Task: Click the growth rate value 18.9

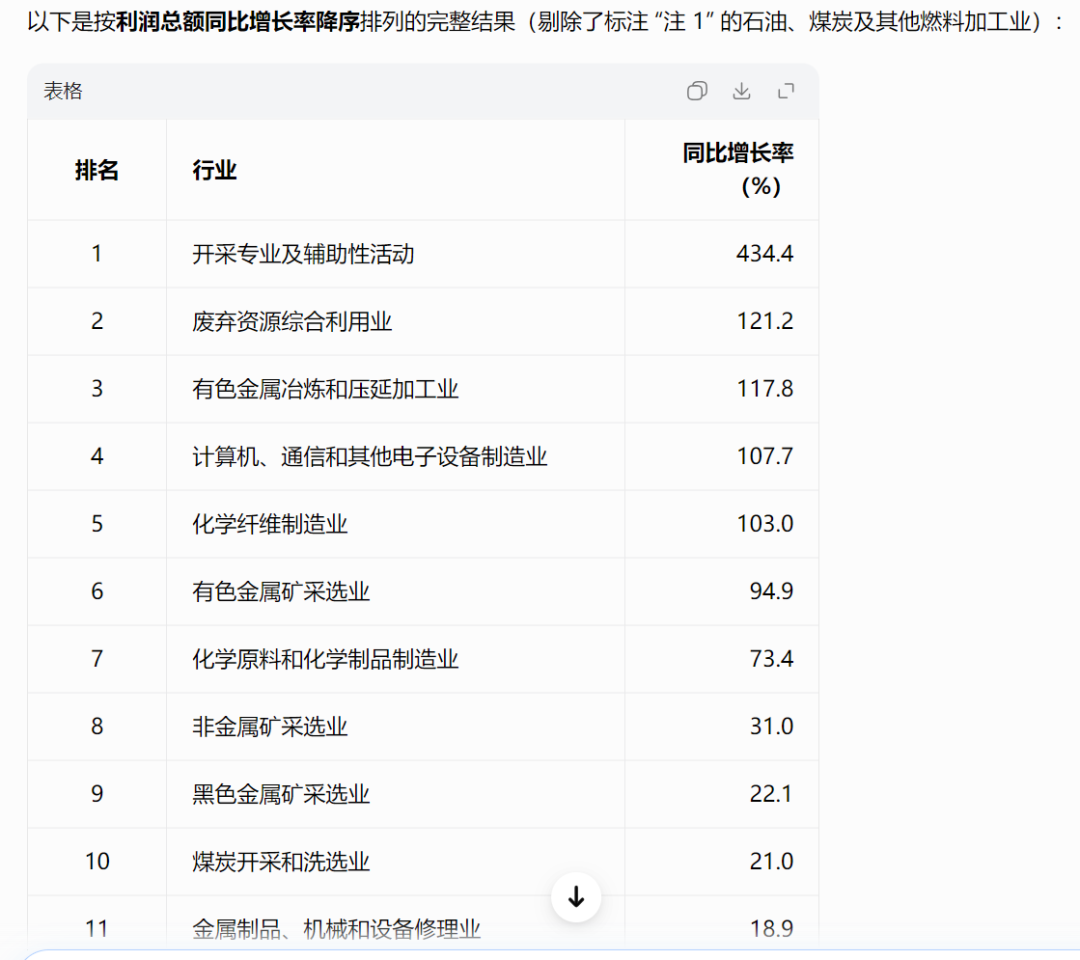Action: 771,928
